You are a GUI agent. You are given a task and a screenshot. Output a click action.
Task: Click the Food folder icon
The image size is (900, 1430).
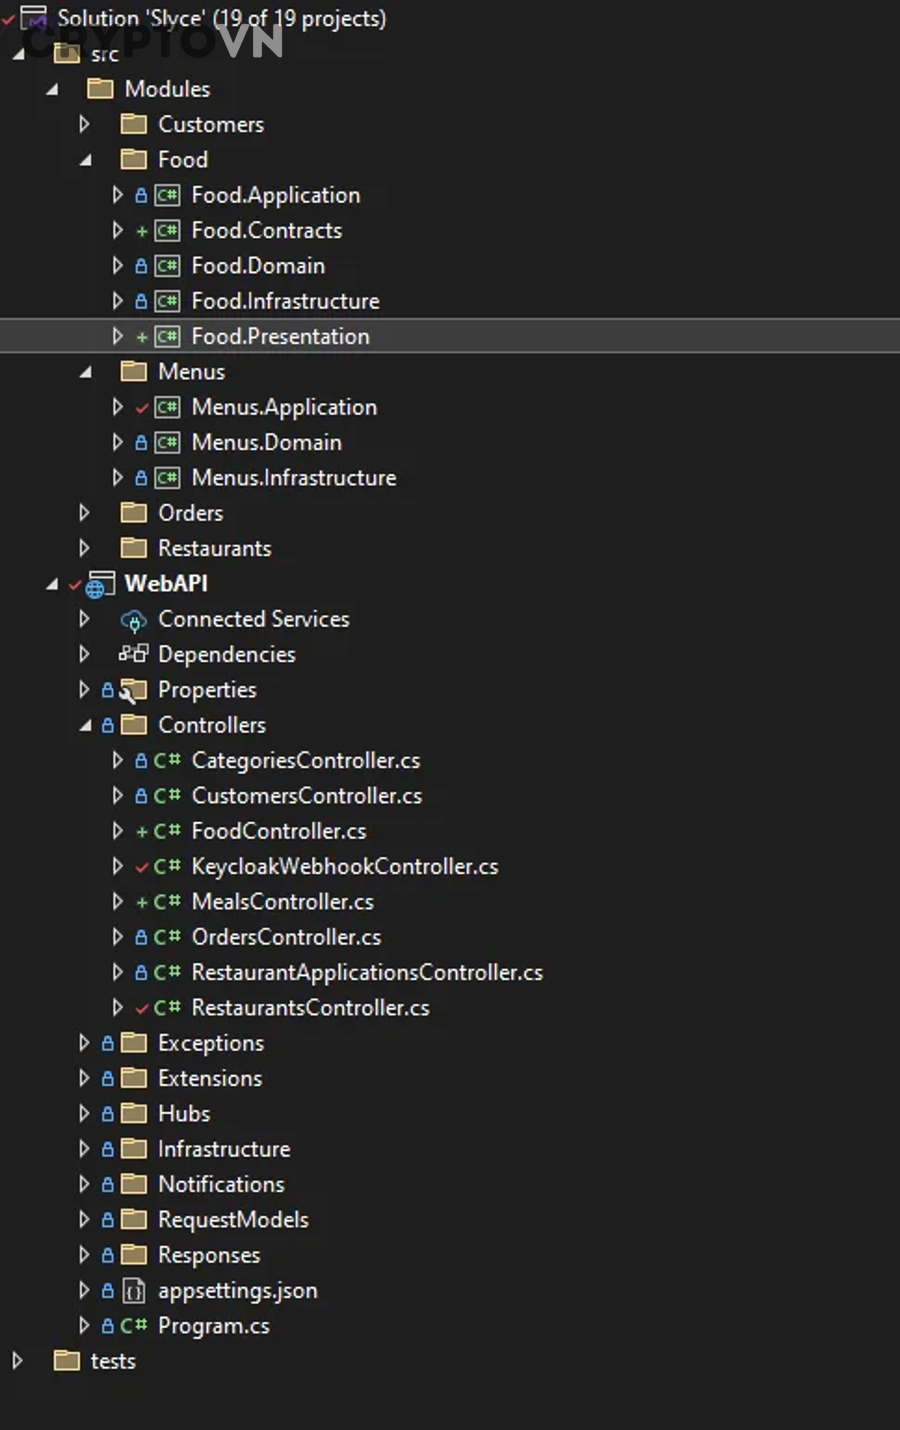[133, 159]
